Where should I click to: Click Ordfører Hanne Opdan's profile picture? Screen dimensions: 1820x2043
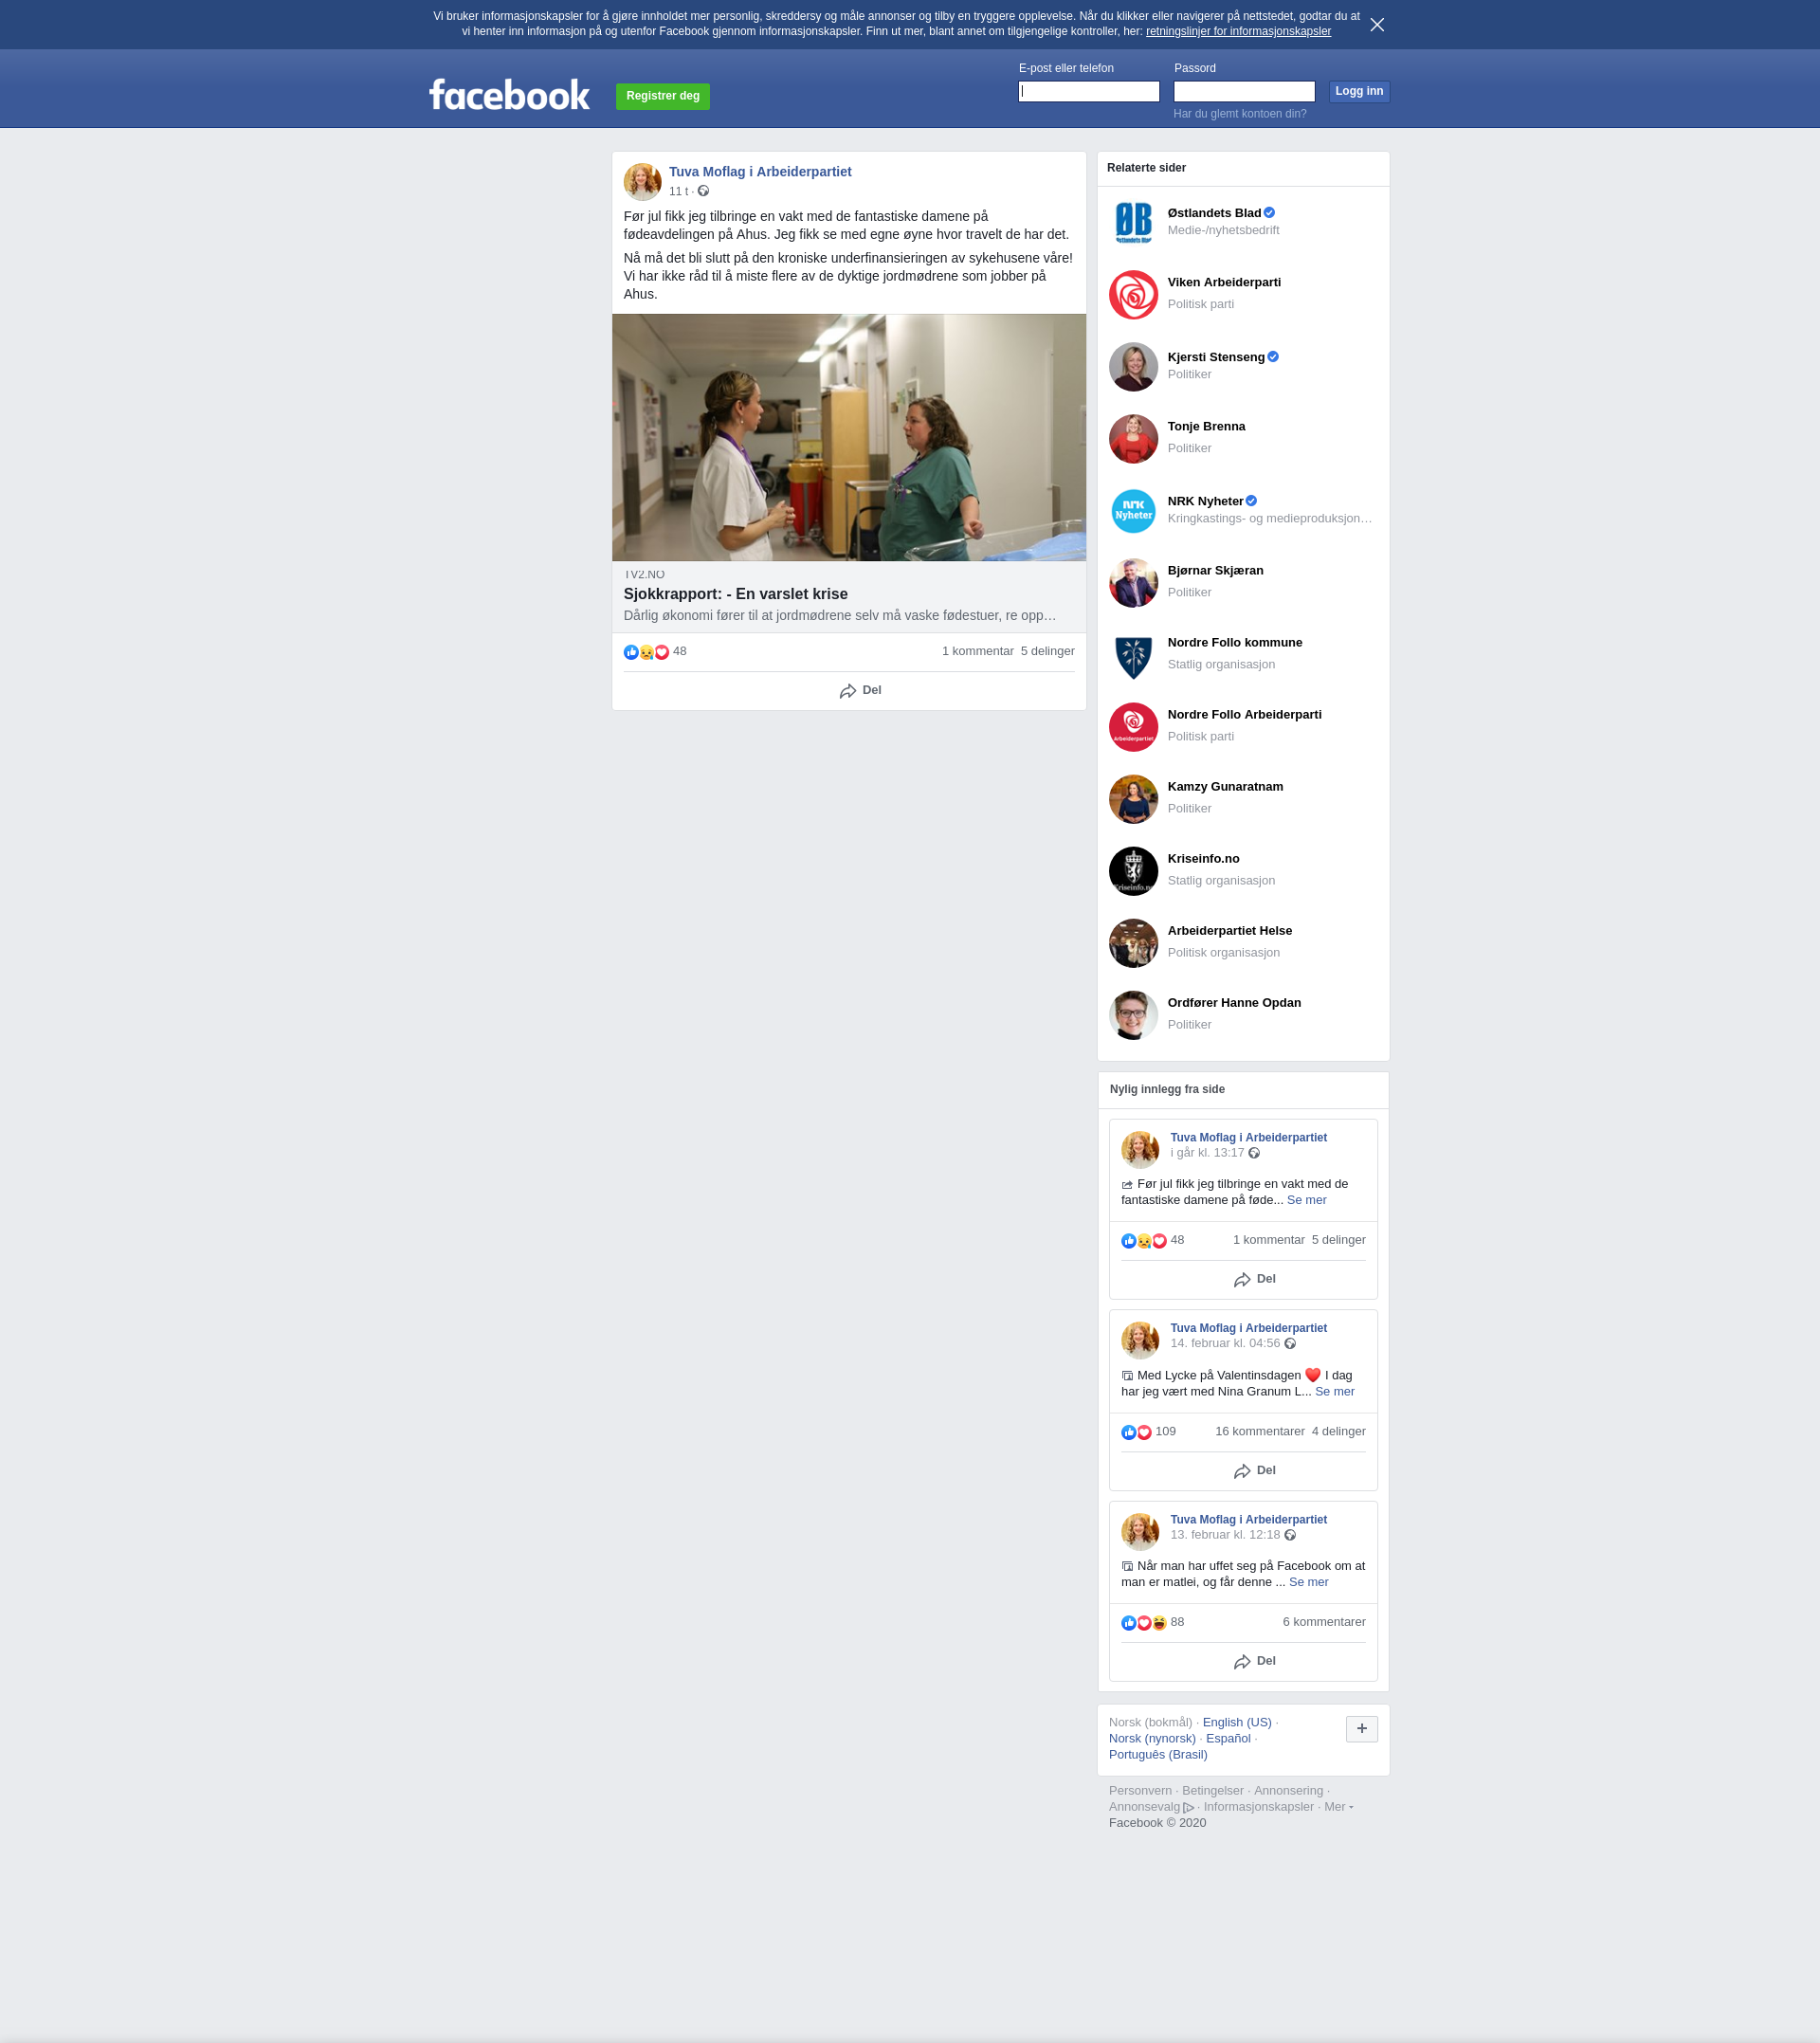pyautogui.click(x=1133, y=1015)
